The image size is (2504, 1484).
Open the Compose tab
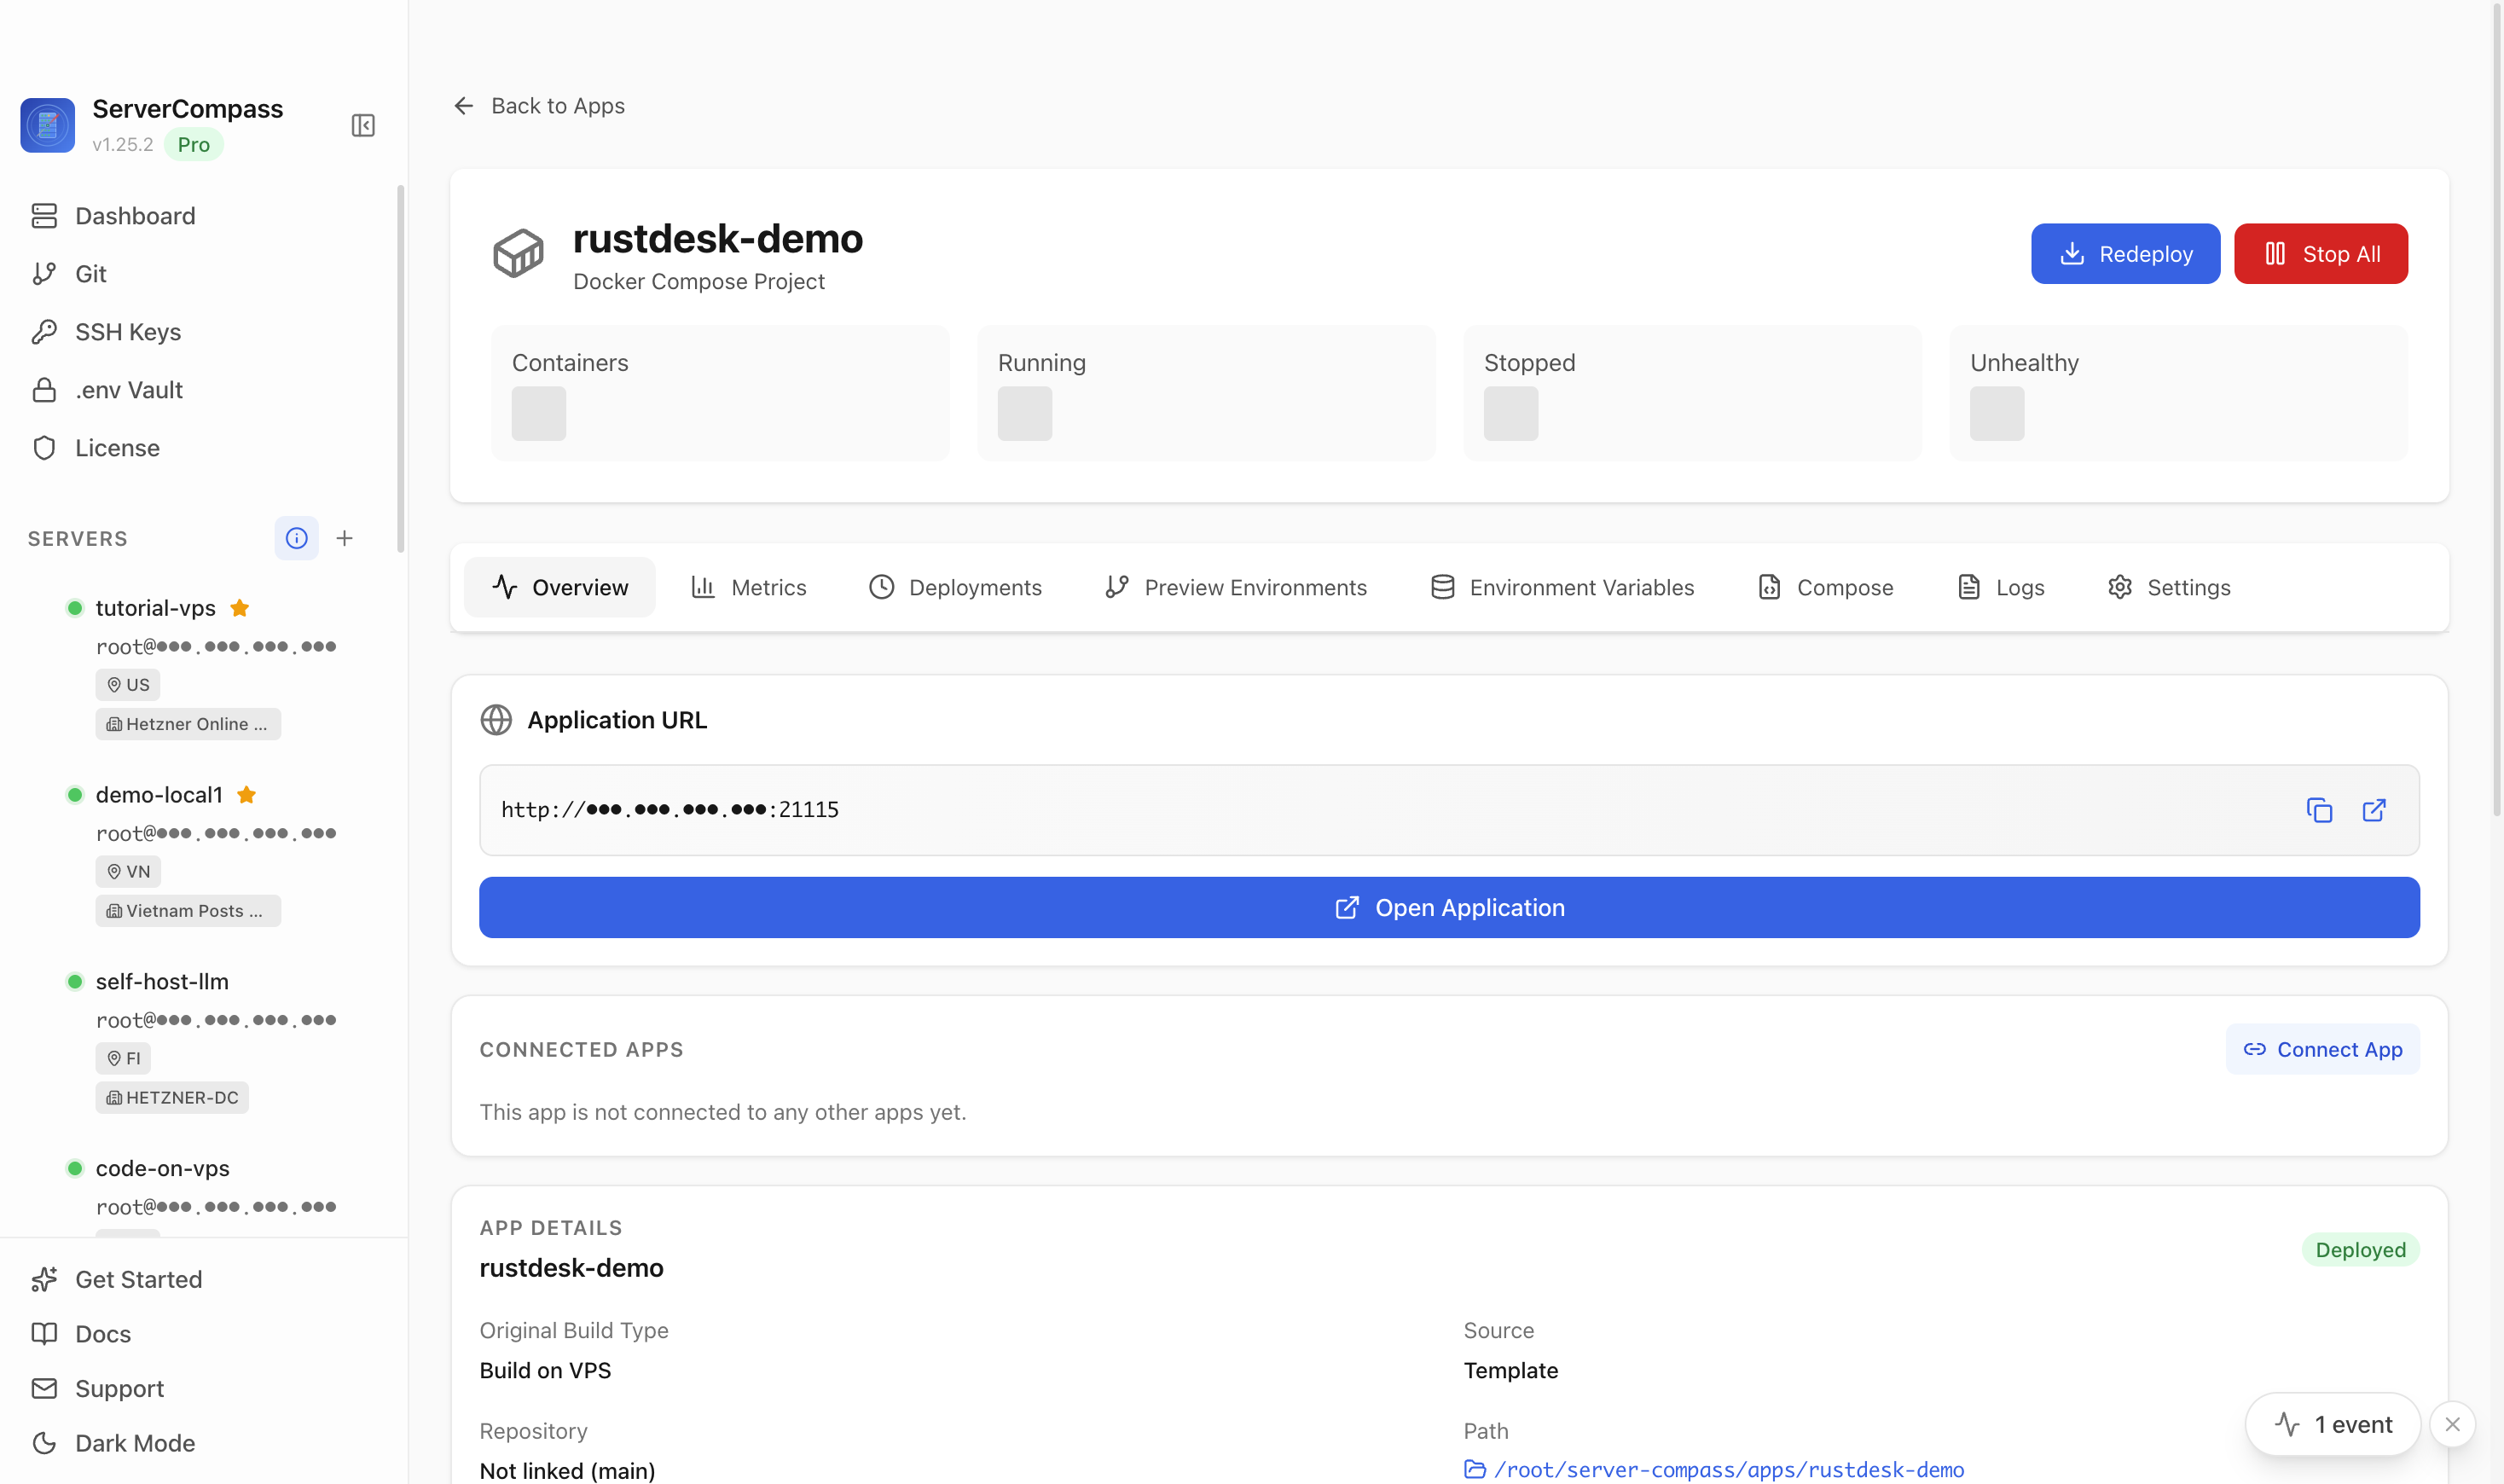pyautogui.click(x=1826, y=587)
